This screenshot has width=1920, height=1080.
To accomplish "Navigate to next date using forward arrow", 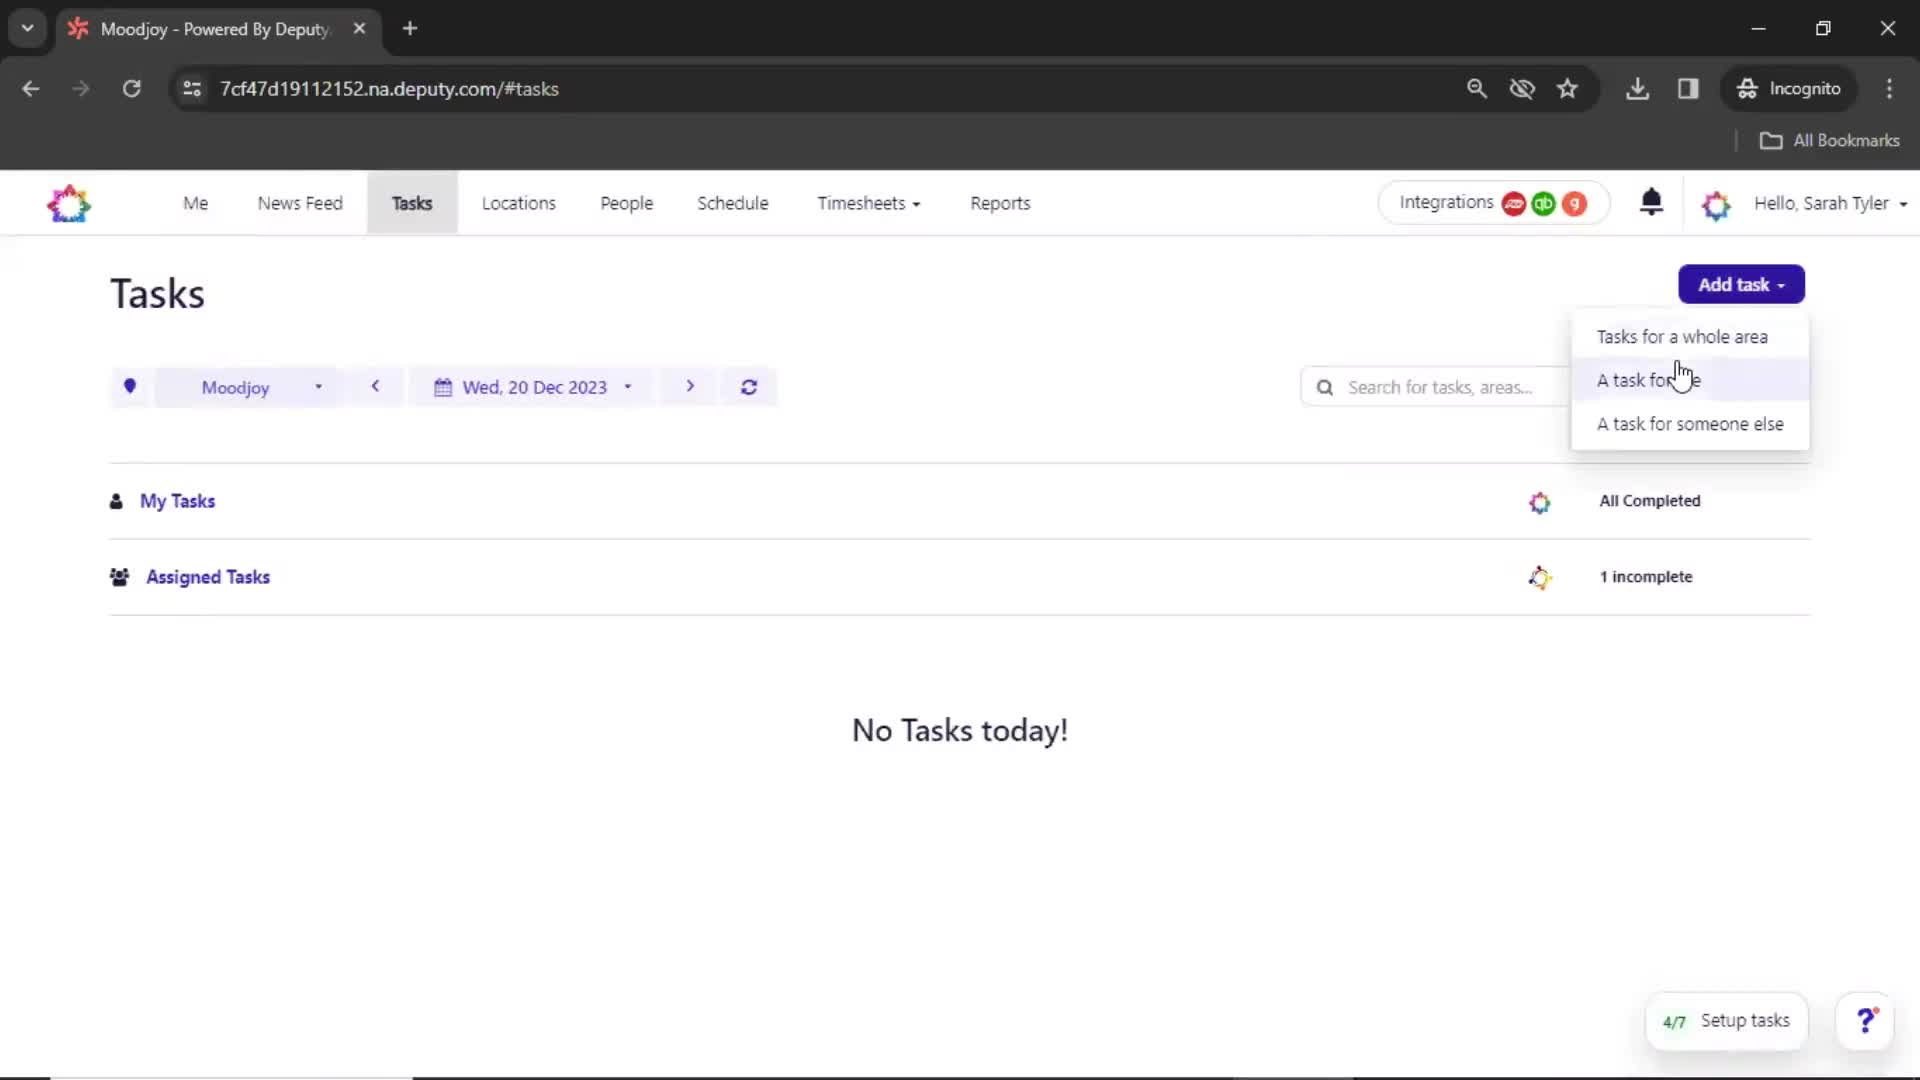I will tap(690, 386).
